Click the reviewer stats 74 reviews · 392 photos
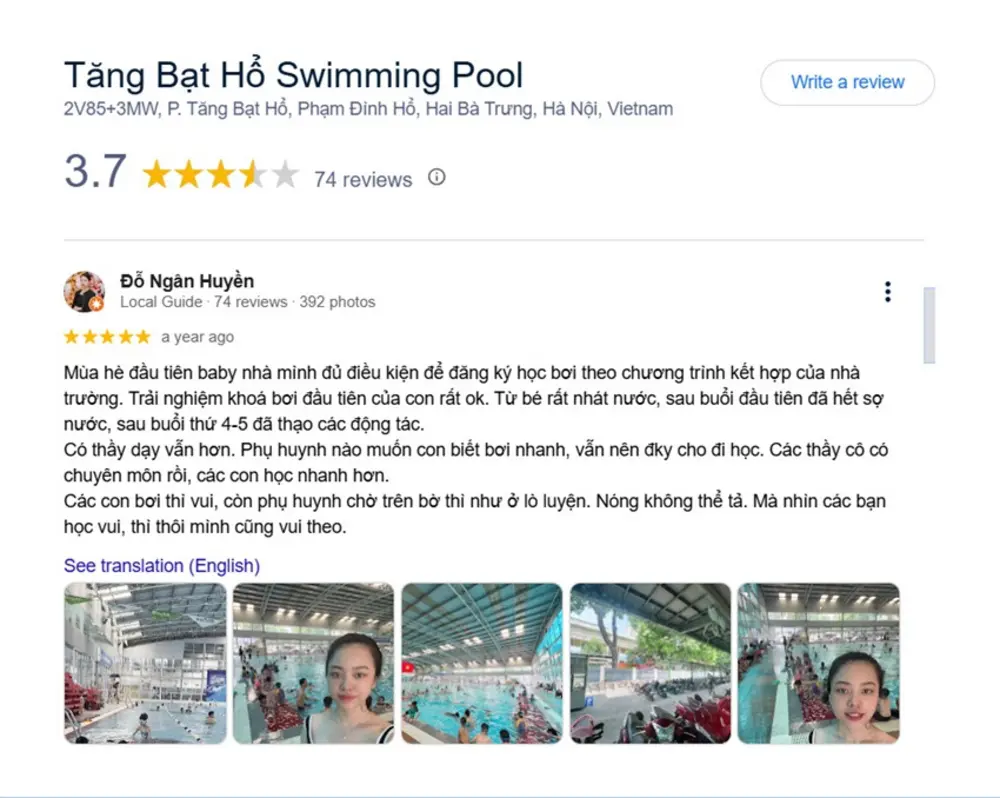 295,302
